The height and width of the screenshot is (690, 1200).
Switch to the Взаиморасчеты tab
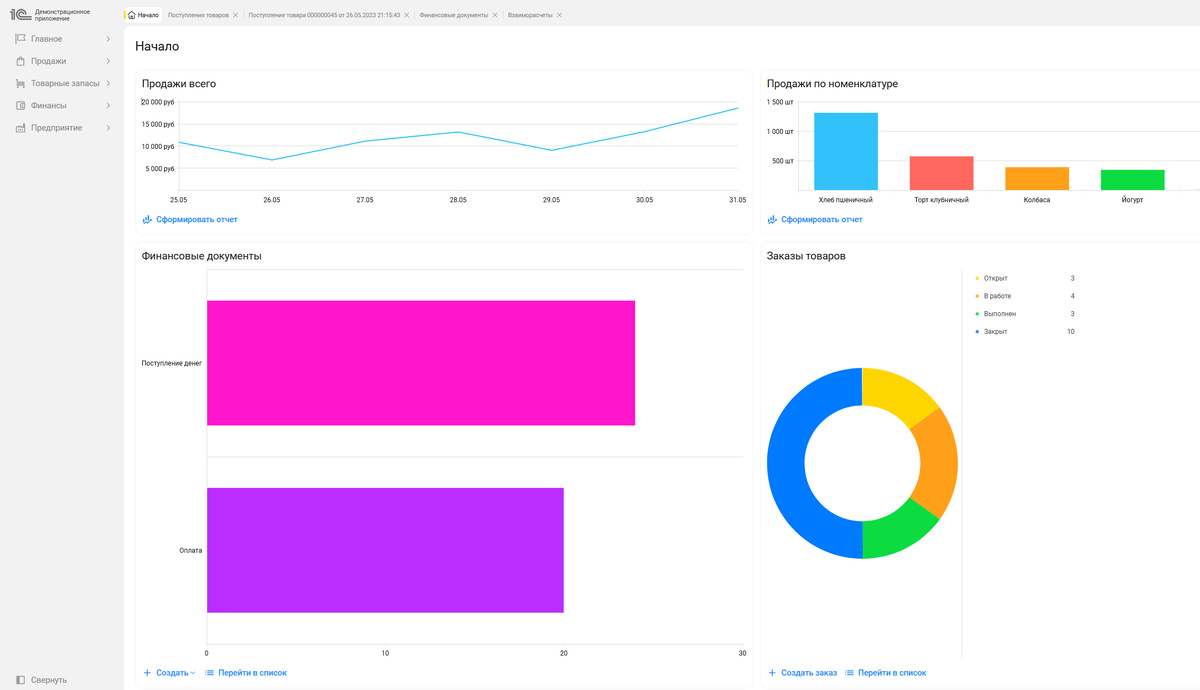coord(530,15)
